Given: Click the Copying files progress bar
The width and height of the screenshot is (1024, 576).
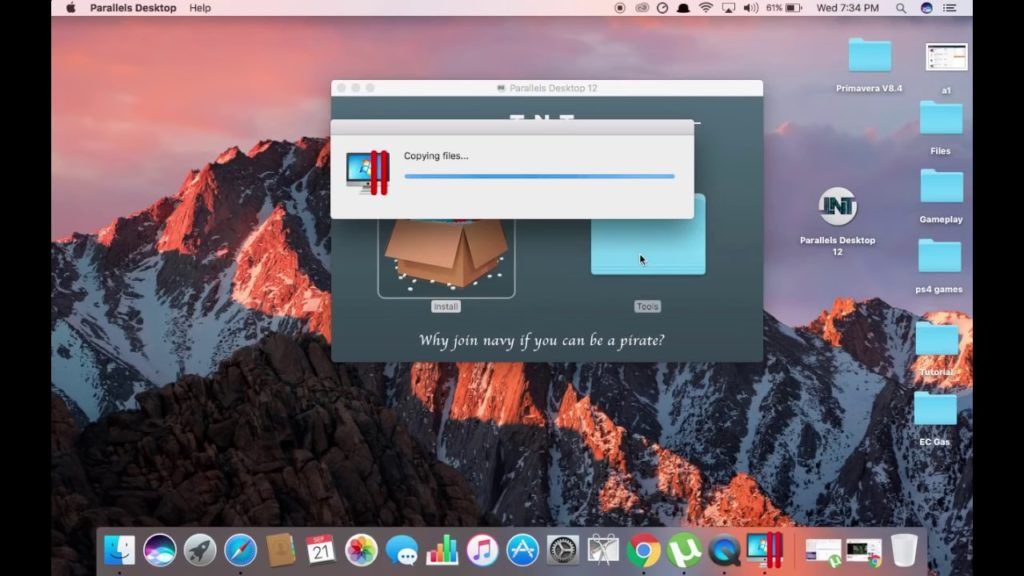Looking at the screenshot, I should coord(539,176).
